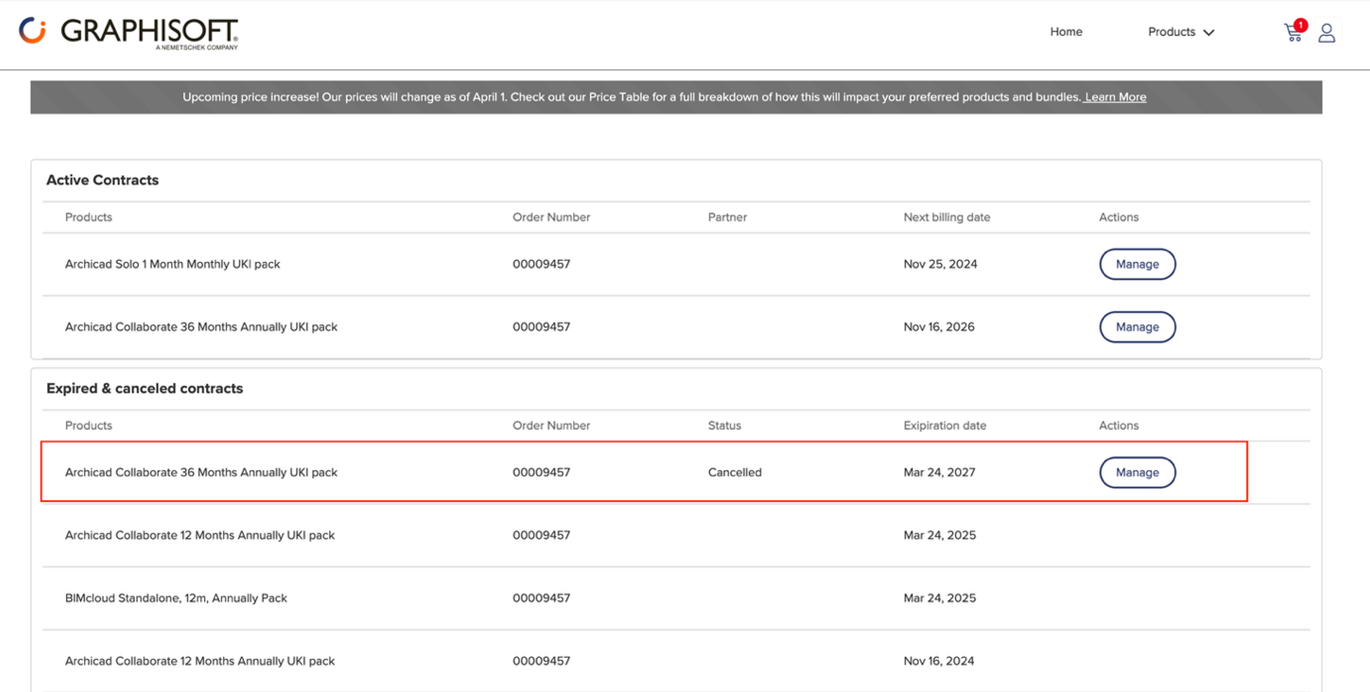Screen dimensions: 1370x692
Task: Click the Expired & canceled contracts heading
Action: pos(145,388)
